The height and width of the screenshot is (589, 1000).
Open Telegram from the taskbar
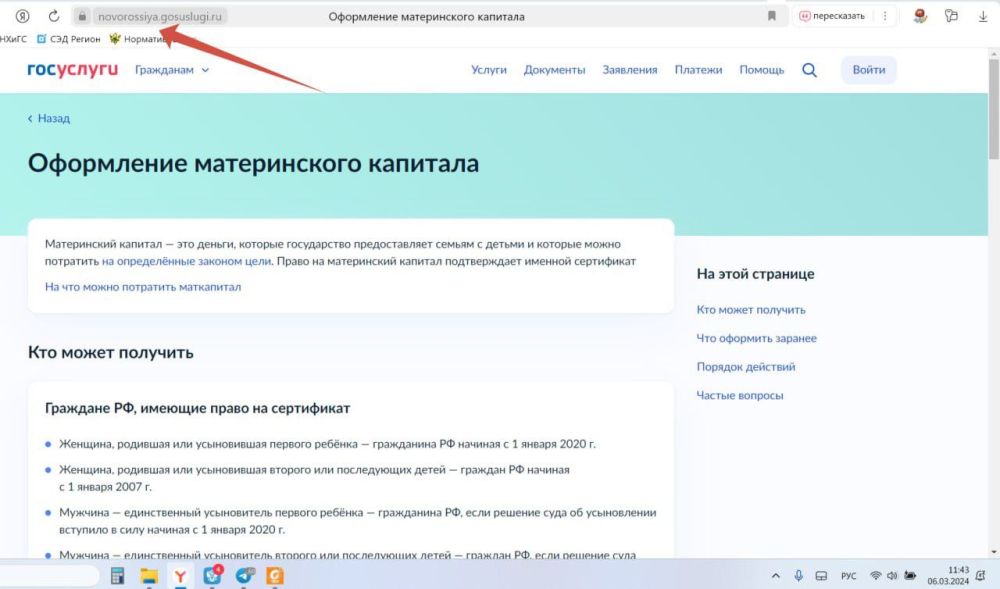[x=244, y=575]
